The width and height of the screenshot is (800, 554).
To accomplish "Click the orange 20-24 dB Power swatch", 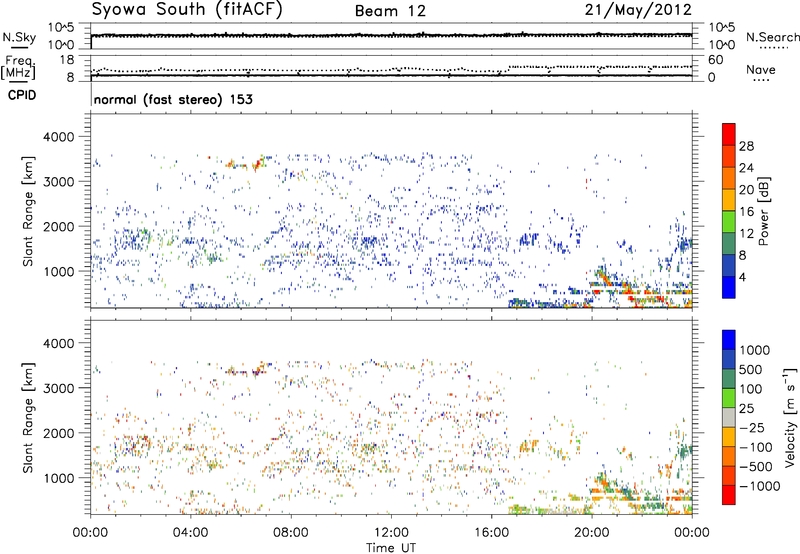I will [x=729, y=178].
